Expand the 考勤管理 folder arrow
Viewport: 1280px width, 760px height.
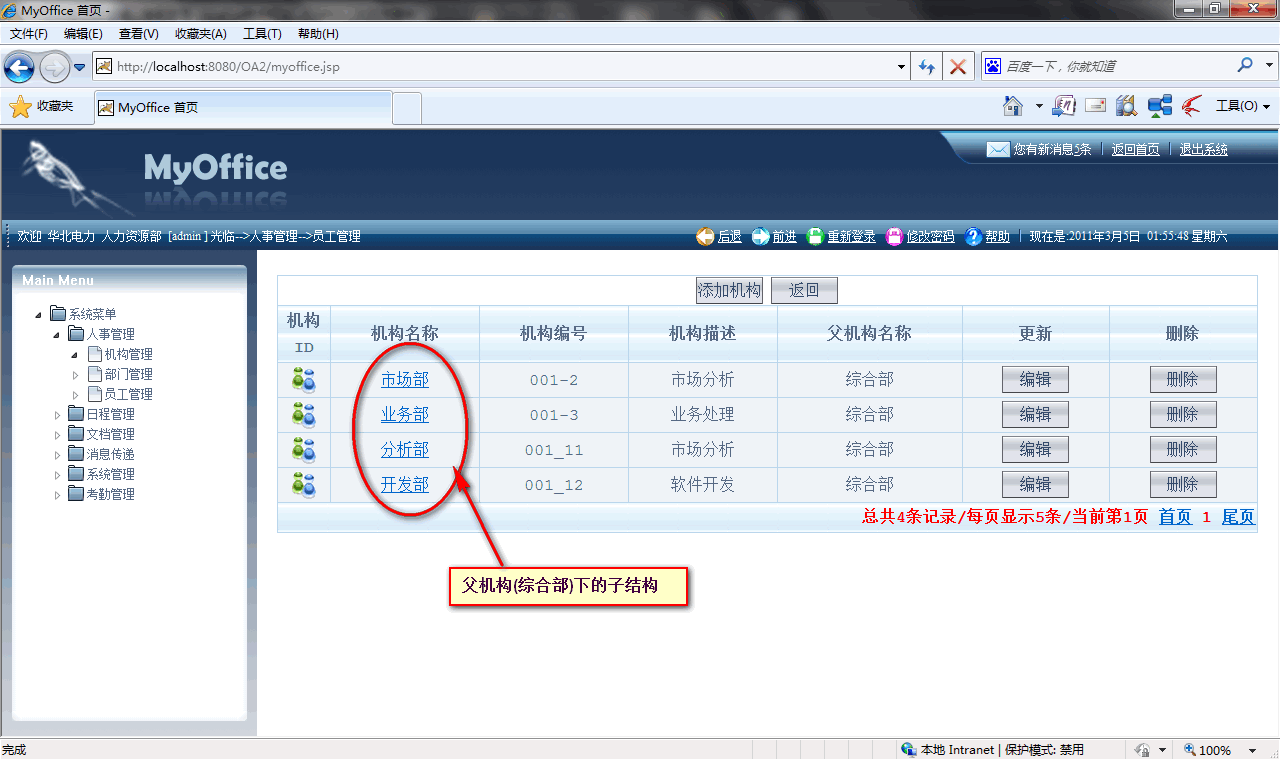[x=57, y=495]
